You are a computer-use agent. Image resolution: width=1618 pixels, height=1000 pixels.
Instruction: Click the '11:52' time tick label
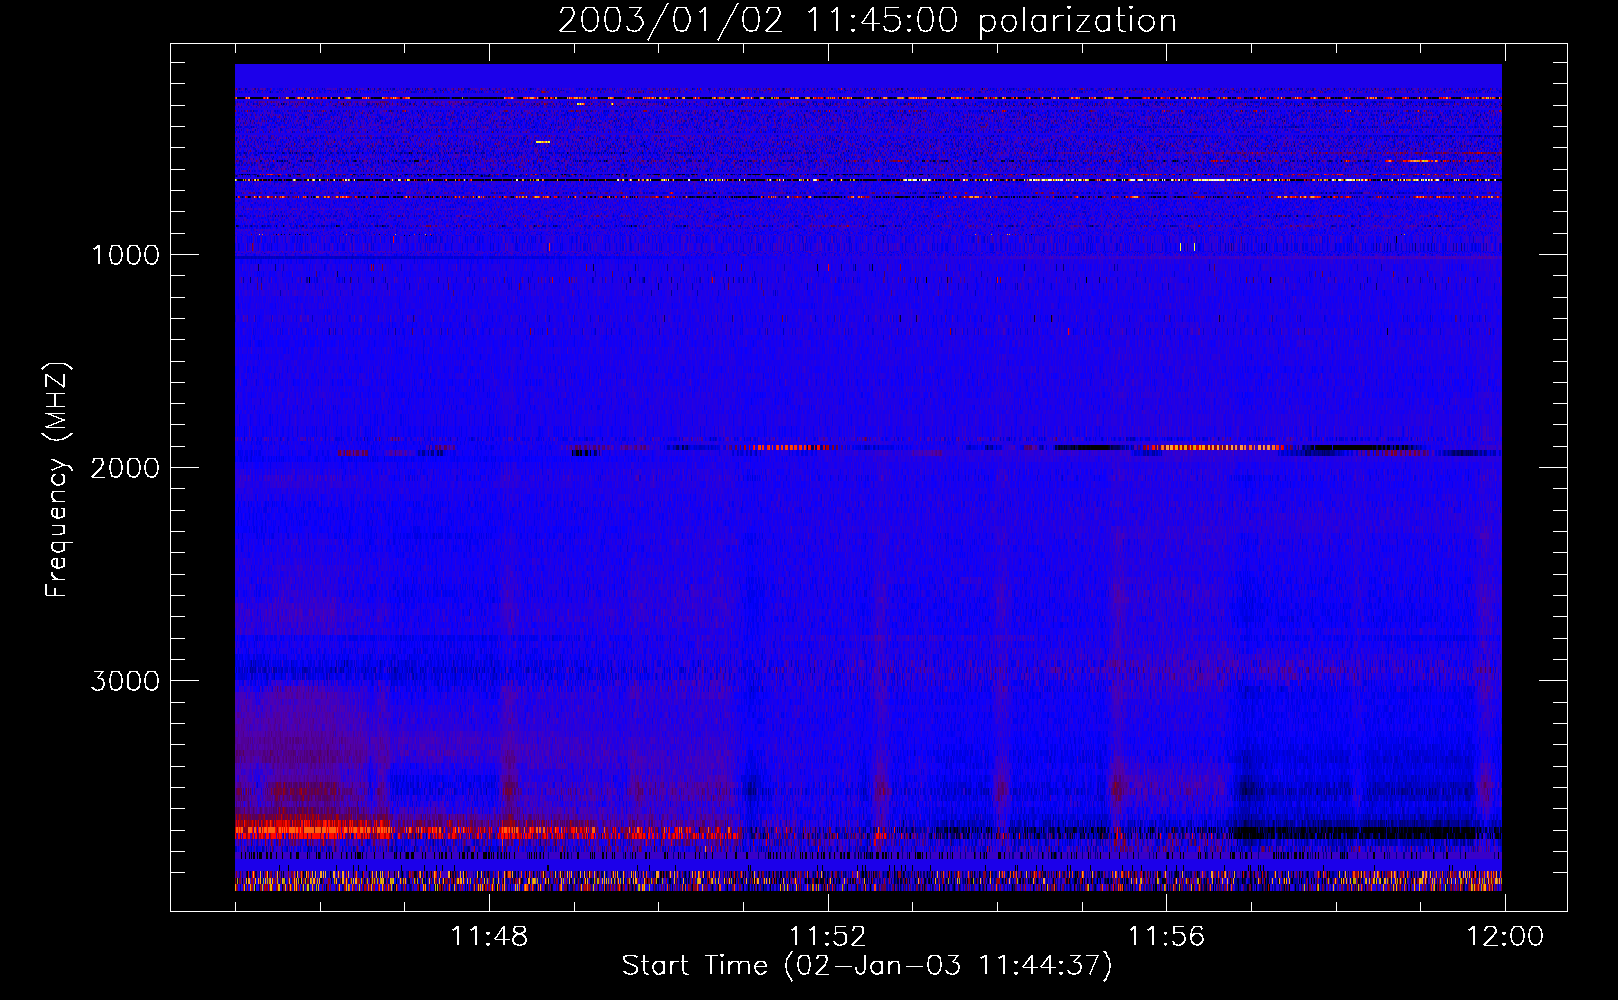(828, 937)
